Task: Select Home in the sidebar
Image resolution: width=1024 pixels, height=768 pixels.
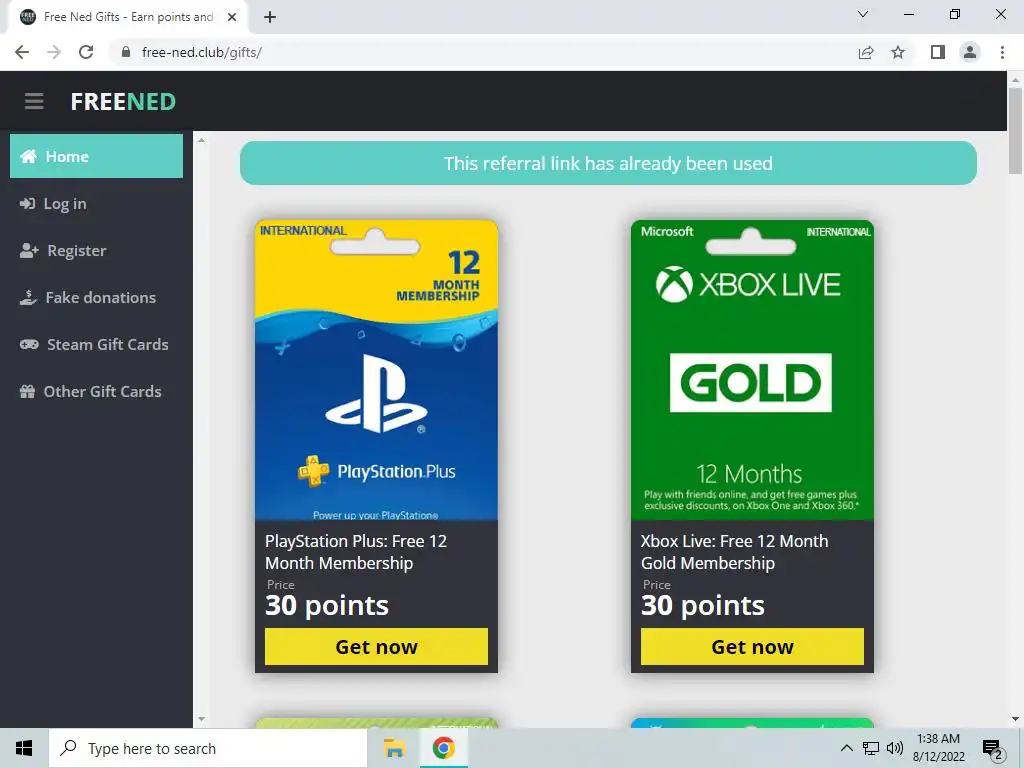Action: [x=97, y=156]
